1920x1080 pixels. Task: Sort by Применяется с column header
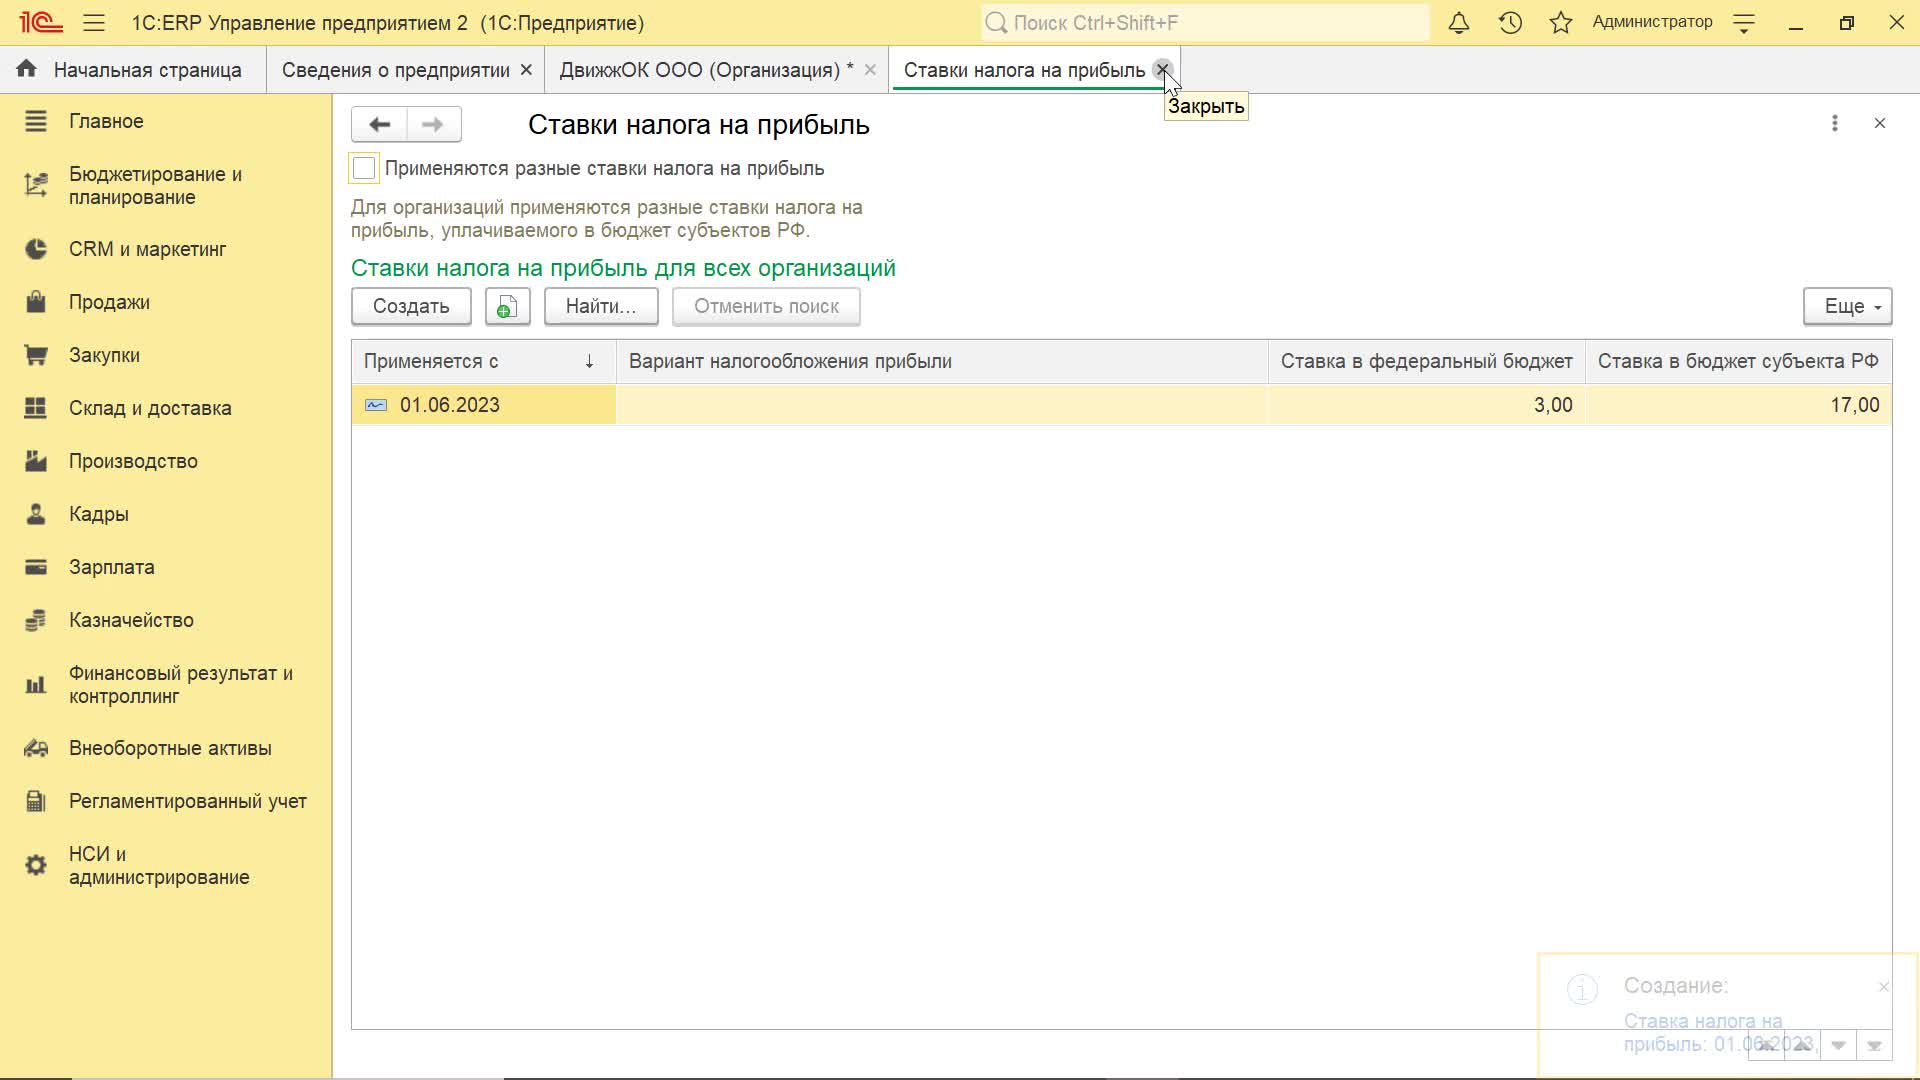tap(483, 361)
